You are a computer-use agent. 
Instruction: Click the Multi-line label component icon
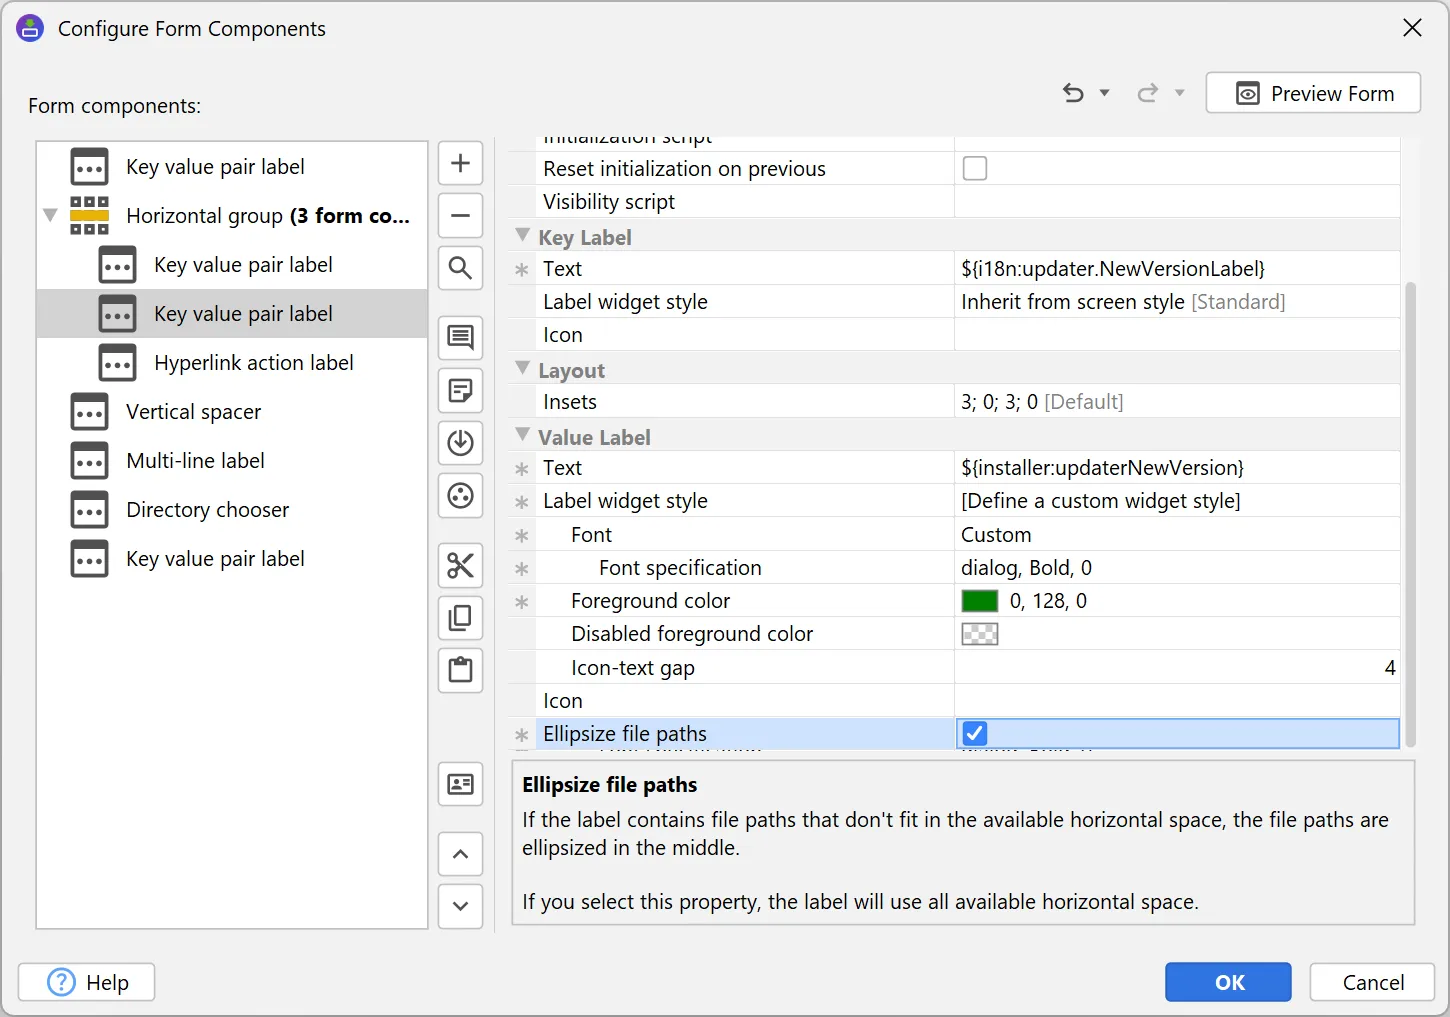pyautogui.click(x=89, y=461)
